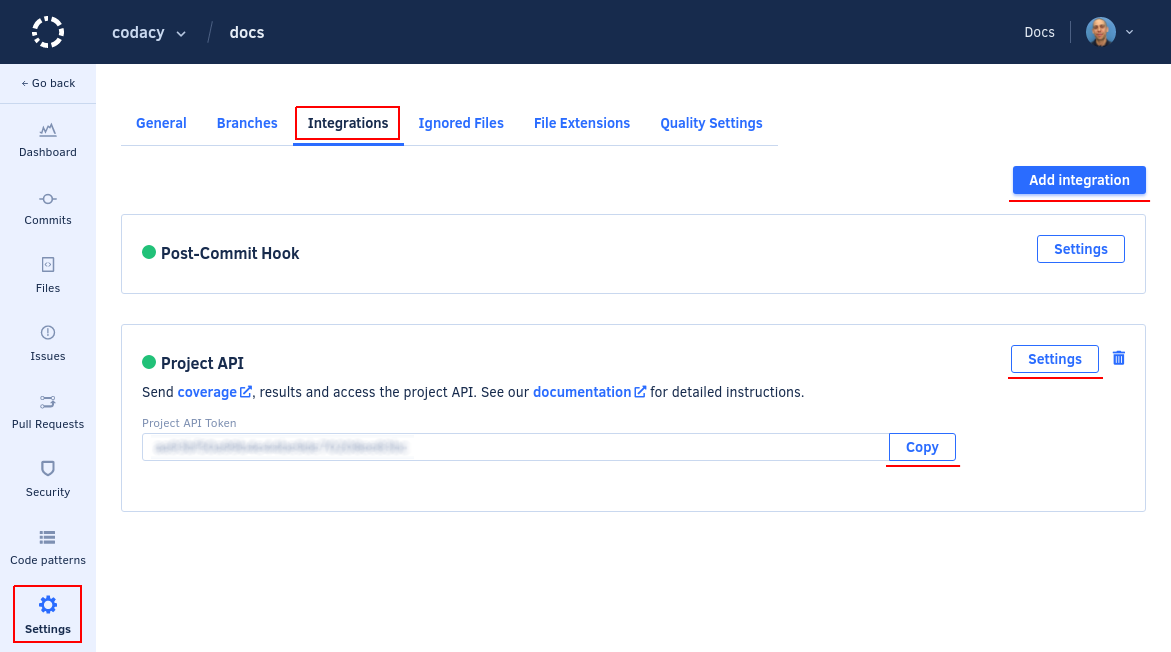Open the Dashboard from the sidebar
The width and height of the screenshot is (1171, 652).
point(47,140)
